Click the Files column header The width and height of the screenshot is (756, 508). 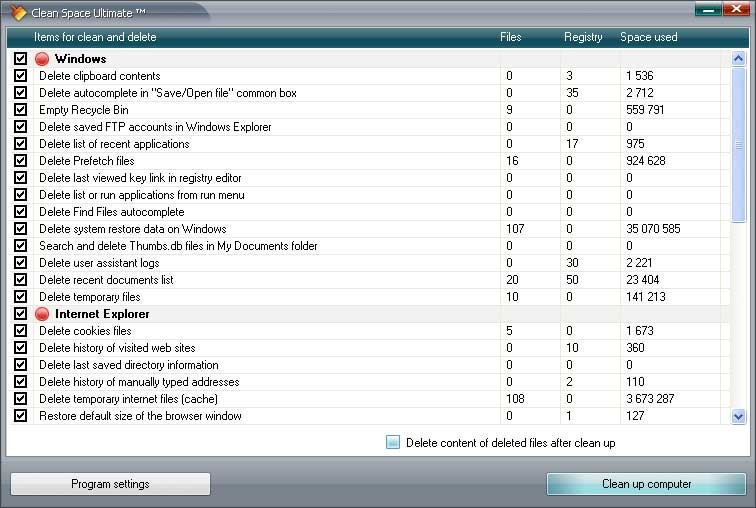pos(511,37)
